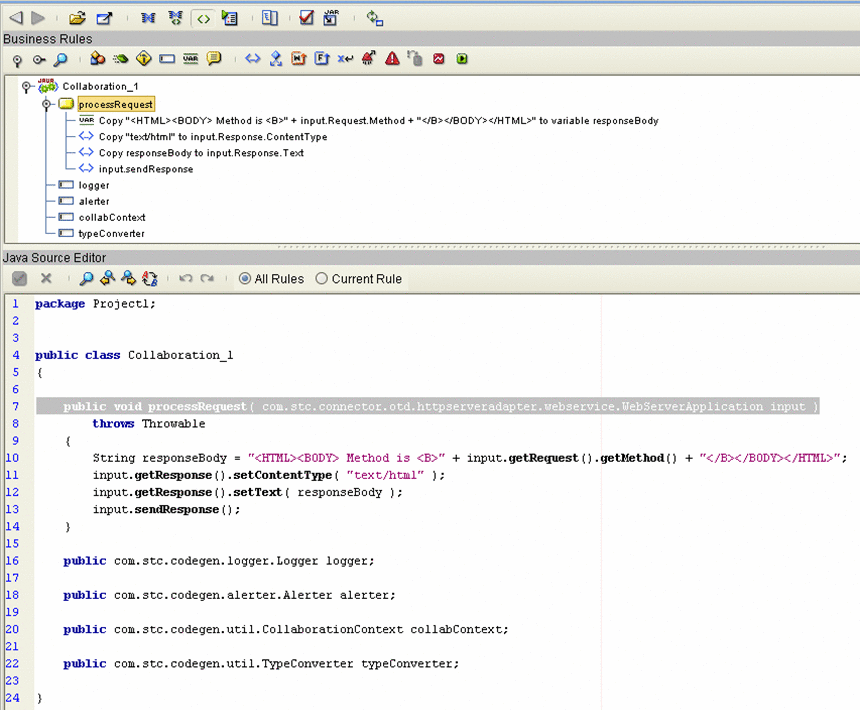Click the highlighted processRequest code line

pos(428,406)
